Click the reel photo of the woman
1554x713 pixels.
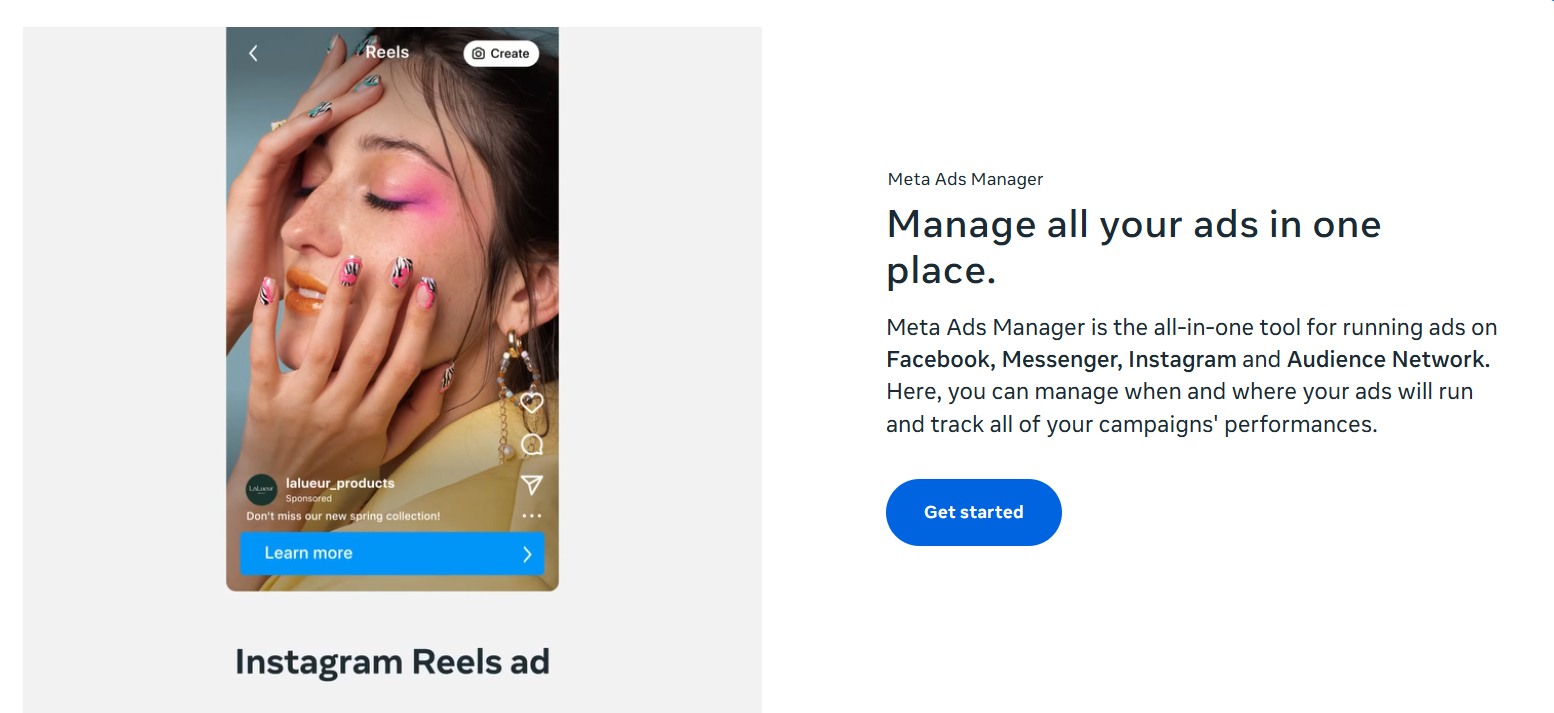[x=380, y=250]
